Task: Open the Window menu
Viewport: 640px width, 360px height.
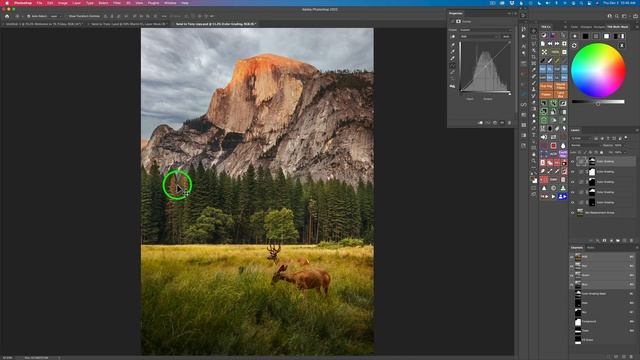Action: (170, 3)
